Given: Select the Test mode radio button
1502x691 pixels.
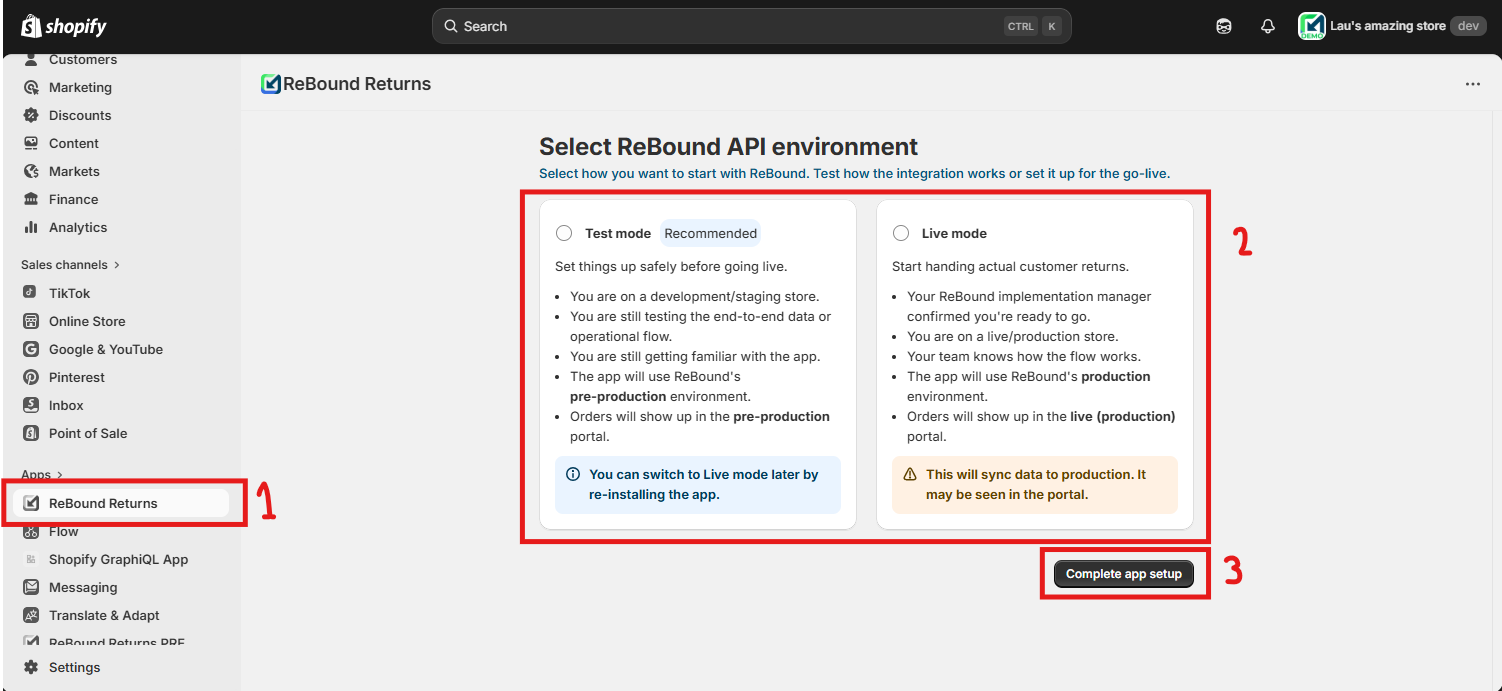Looking at the screenshot, I should pos(564,233).
